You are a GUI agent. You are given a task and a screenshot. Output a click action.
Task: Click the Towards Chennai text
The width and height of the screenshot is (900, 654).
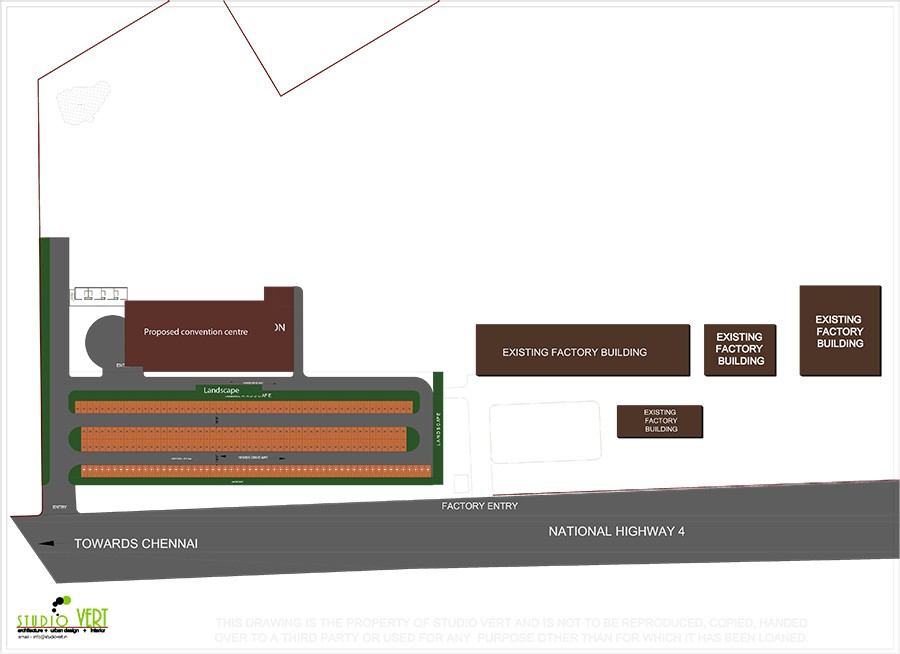(136, 543)
